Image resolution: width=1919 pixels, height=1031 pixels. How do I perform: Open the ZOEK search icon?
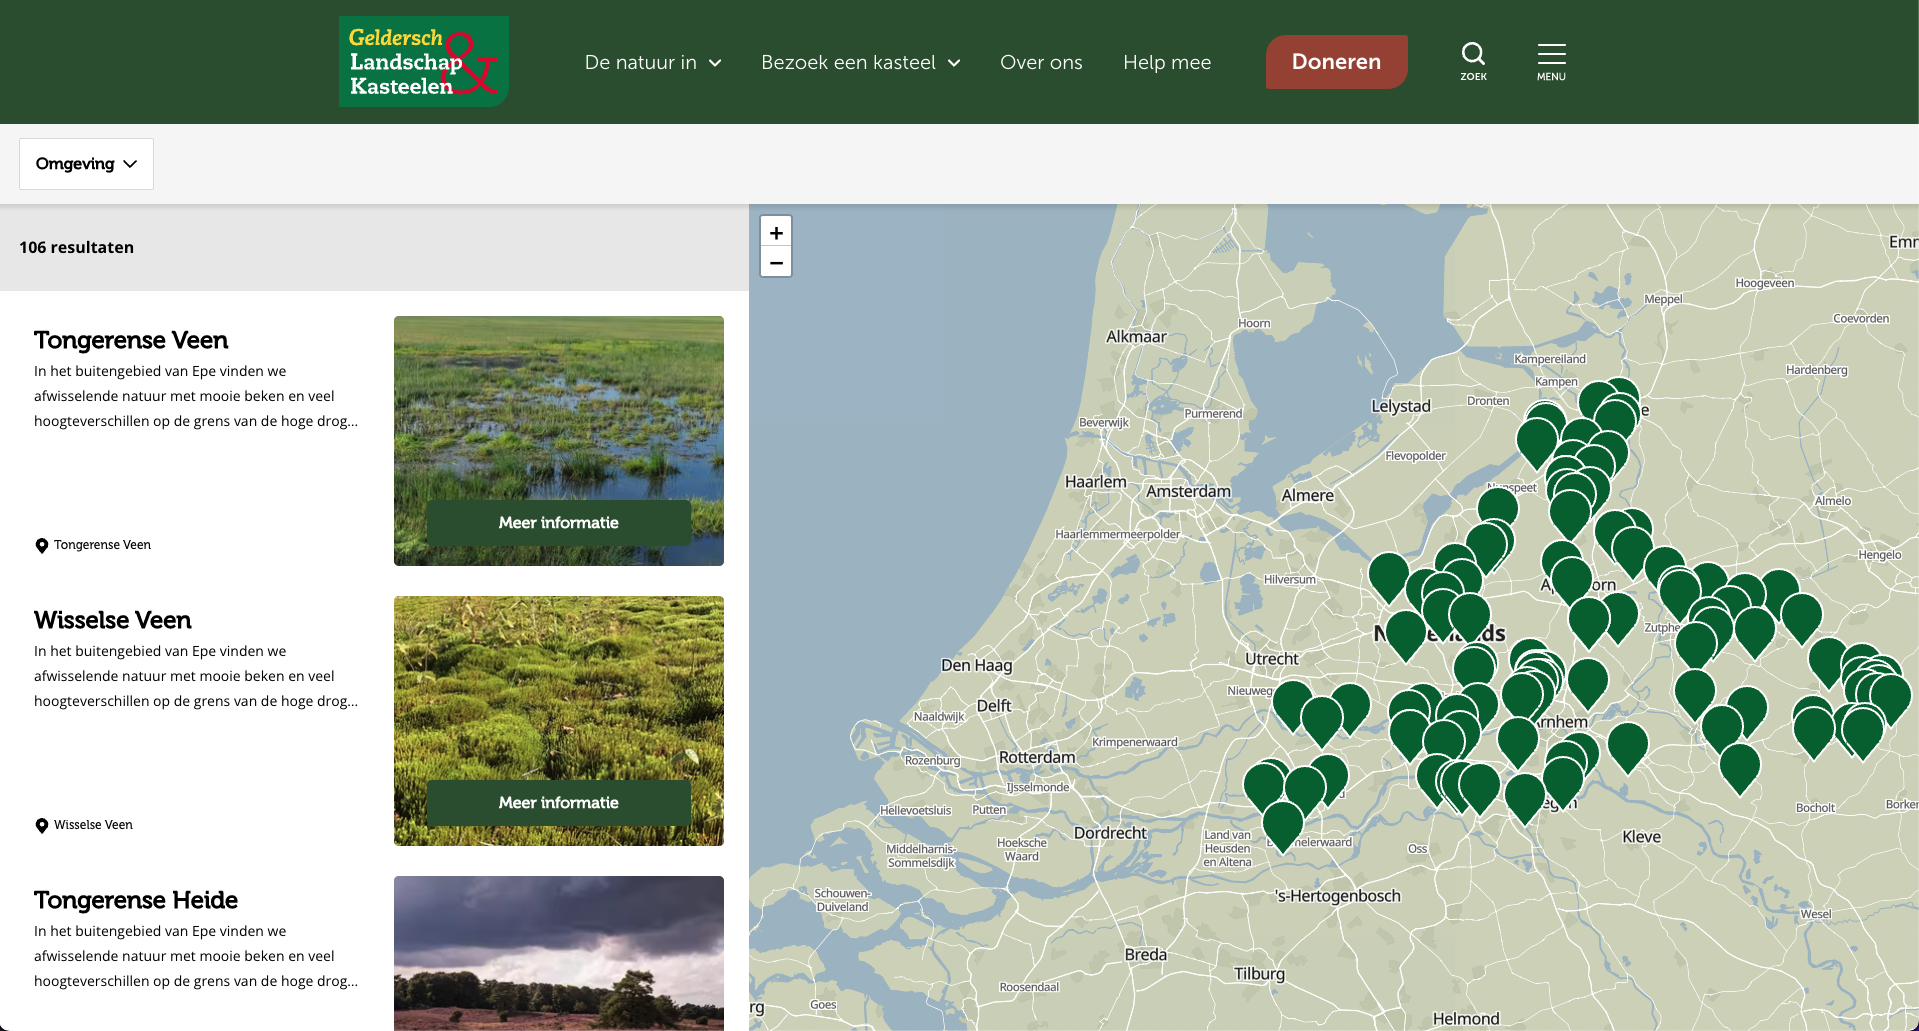click(x=1473, y=61)
